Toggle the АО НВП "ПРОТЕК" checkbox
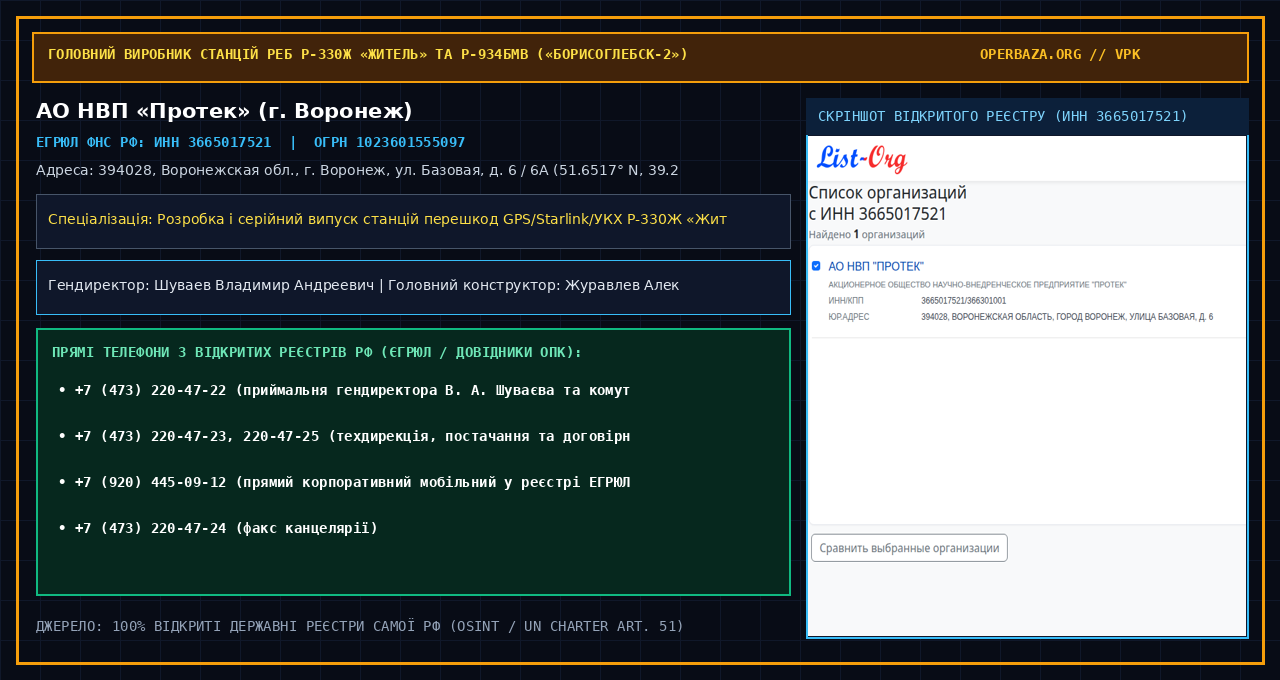 tap(816, 266)
